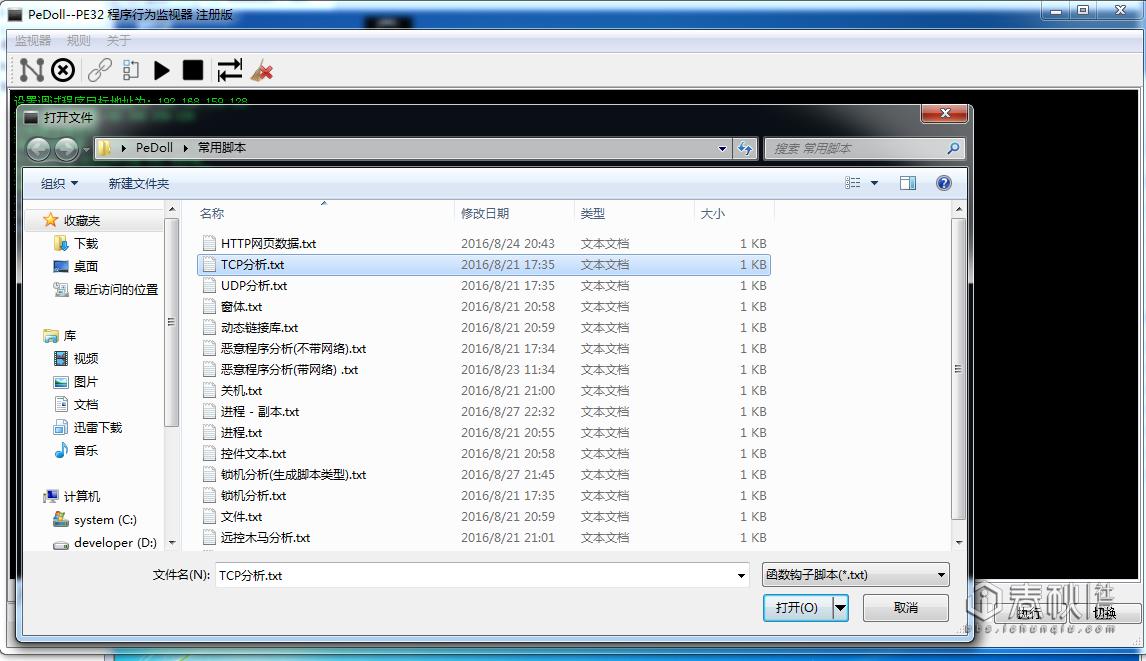Select 桌面 desktop in navigation pane
Screen dimensions: 1146x661
pyautogui.click(x=86, y=266)
